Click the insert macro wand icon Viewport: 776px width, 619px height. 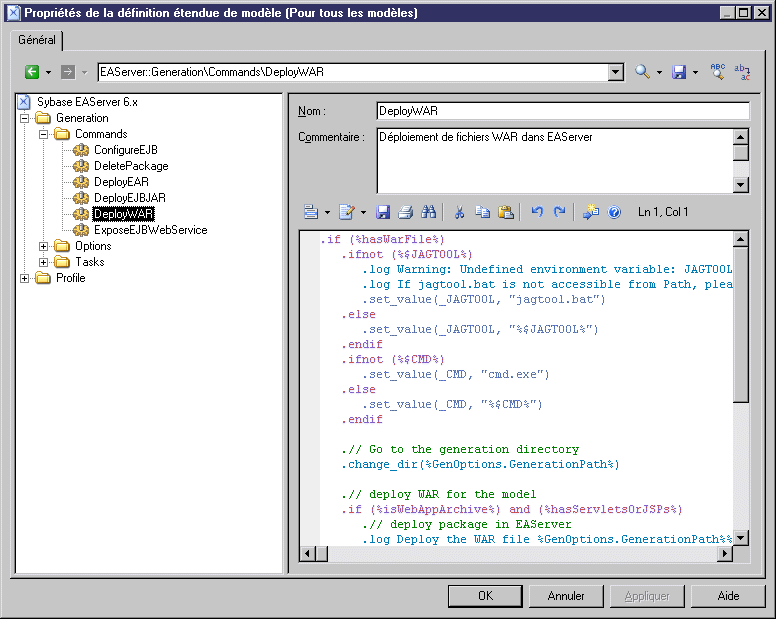[590, 212]
